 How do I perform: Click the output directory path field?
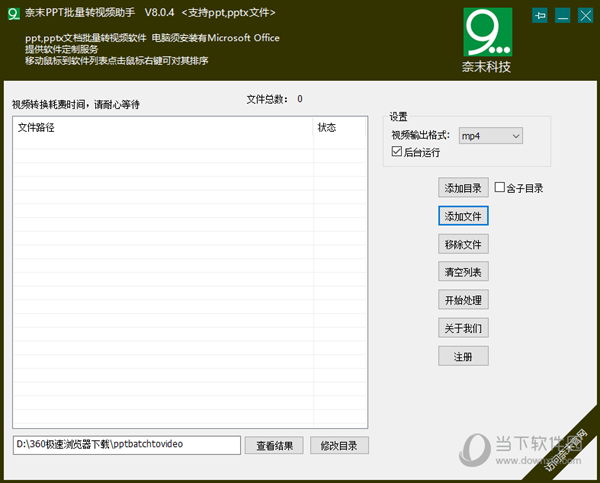tap(127, 445)
